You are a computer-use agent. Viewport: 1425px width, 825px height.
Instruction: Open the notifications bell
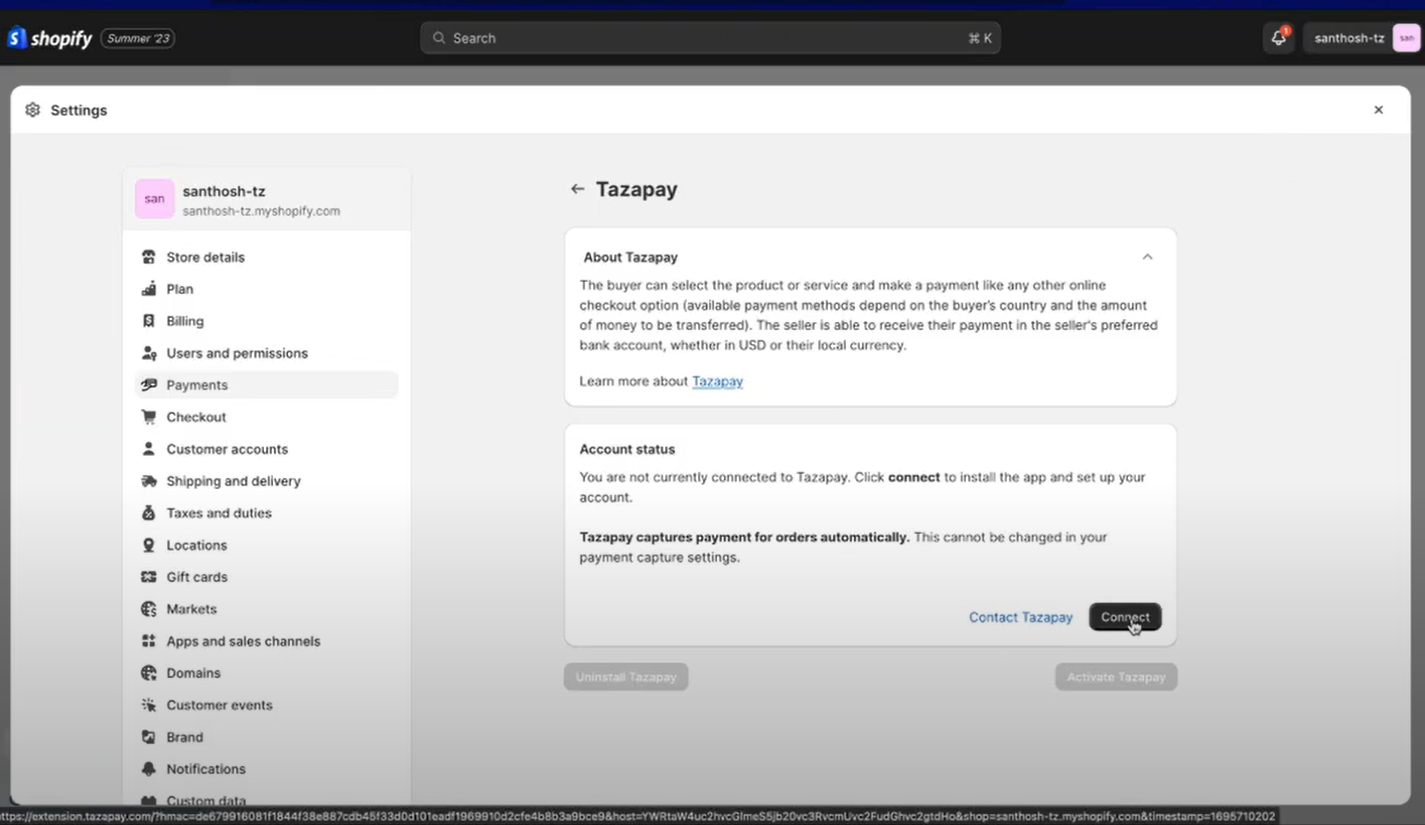coord(1278,38)
